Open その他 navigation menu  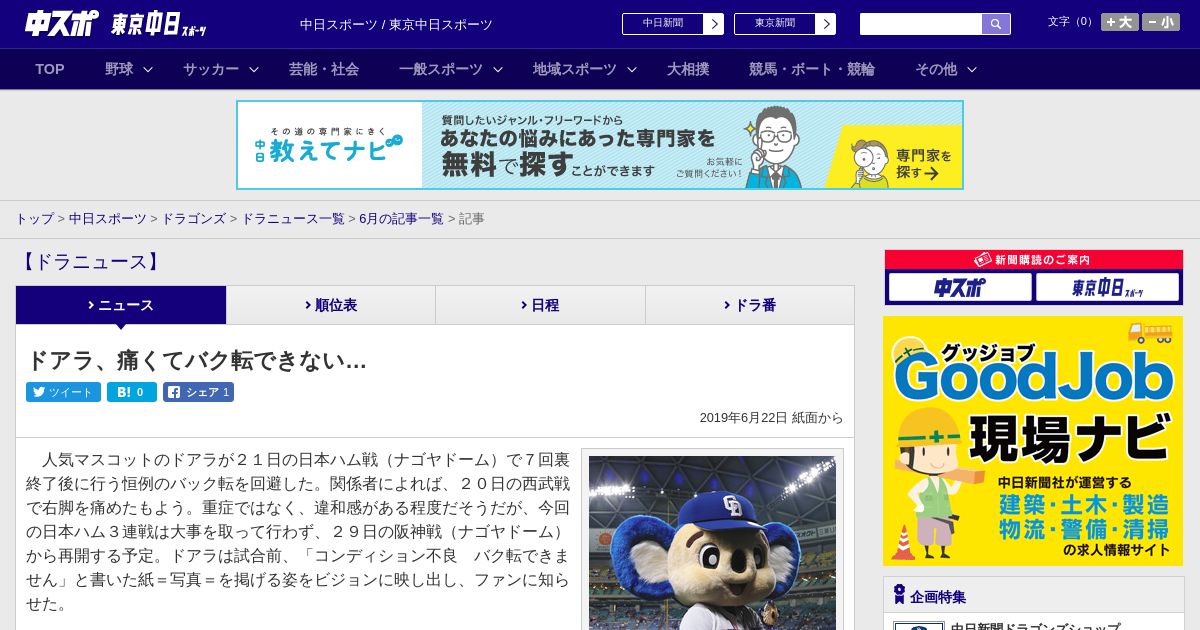click(936, 69)
